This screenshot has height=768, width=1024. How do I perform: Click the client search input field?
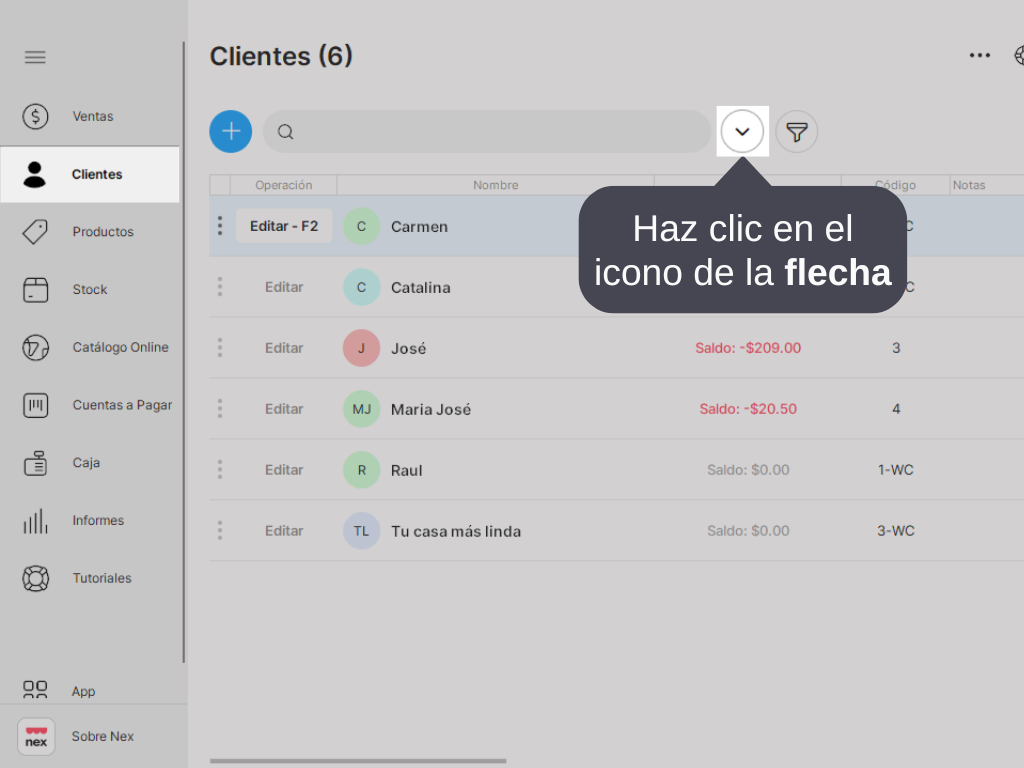pyautogui.click(x=487, y=132)
